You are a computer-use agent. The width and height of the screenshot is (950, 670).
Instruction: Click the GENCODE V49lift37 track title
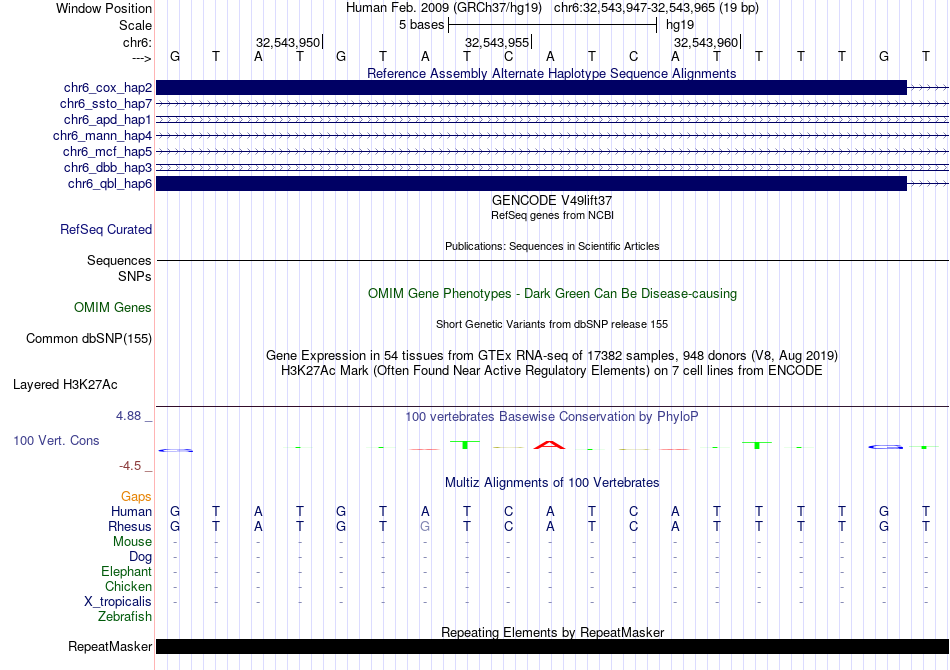pos(552,201)
